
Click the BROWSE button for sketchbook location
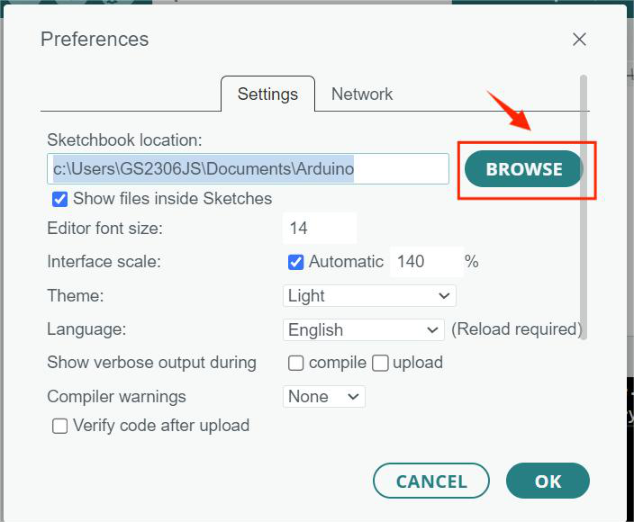(x=524, y=169)
